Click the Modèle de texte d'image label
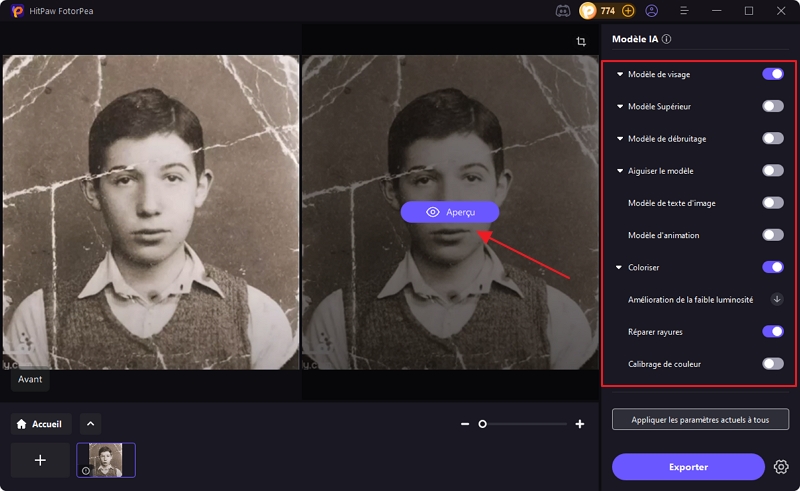 tap(671, 203)
